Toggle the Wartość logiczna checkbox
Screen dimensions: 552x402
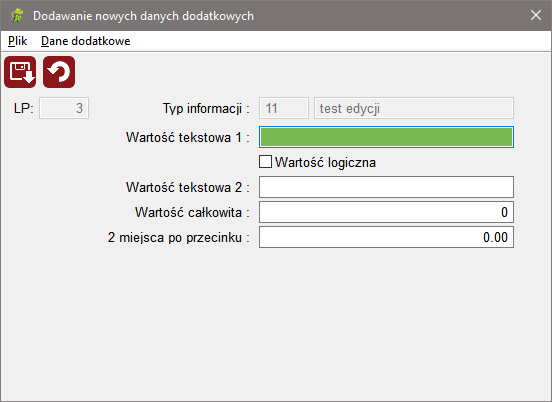tap(265, 162)
